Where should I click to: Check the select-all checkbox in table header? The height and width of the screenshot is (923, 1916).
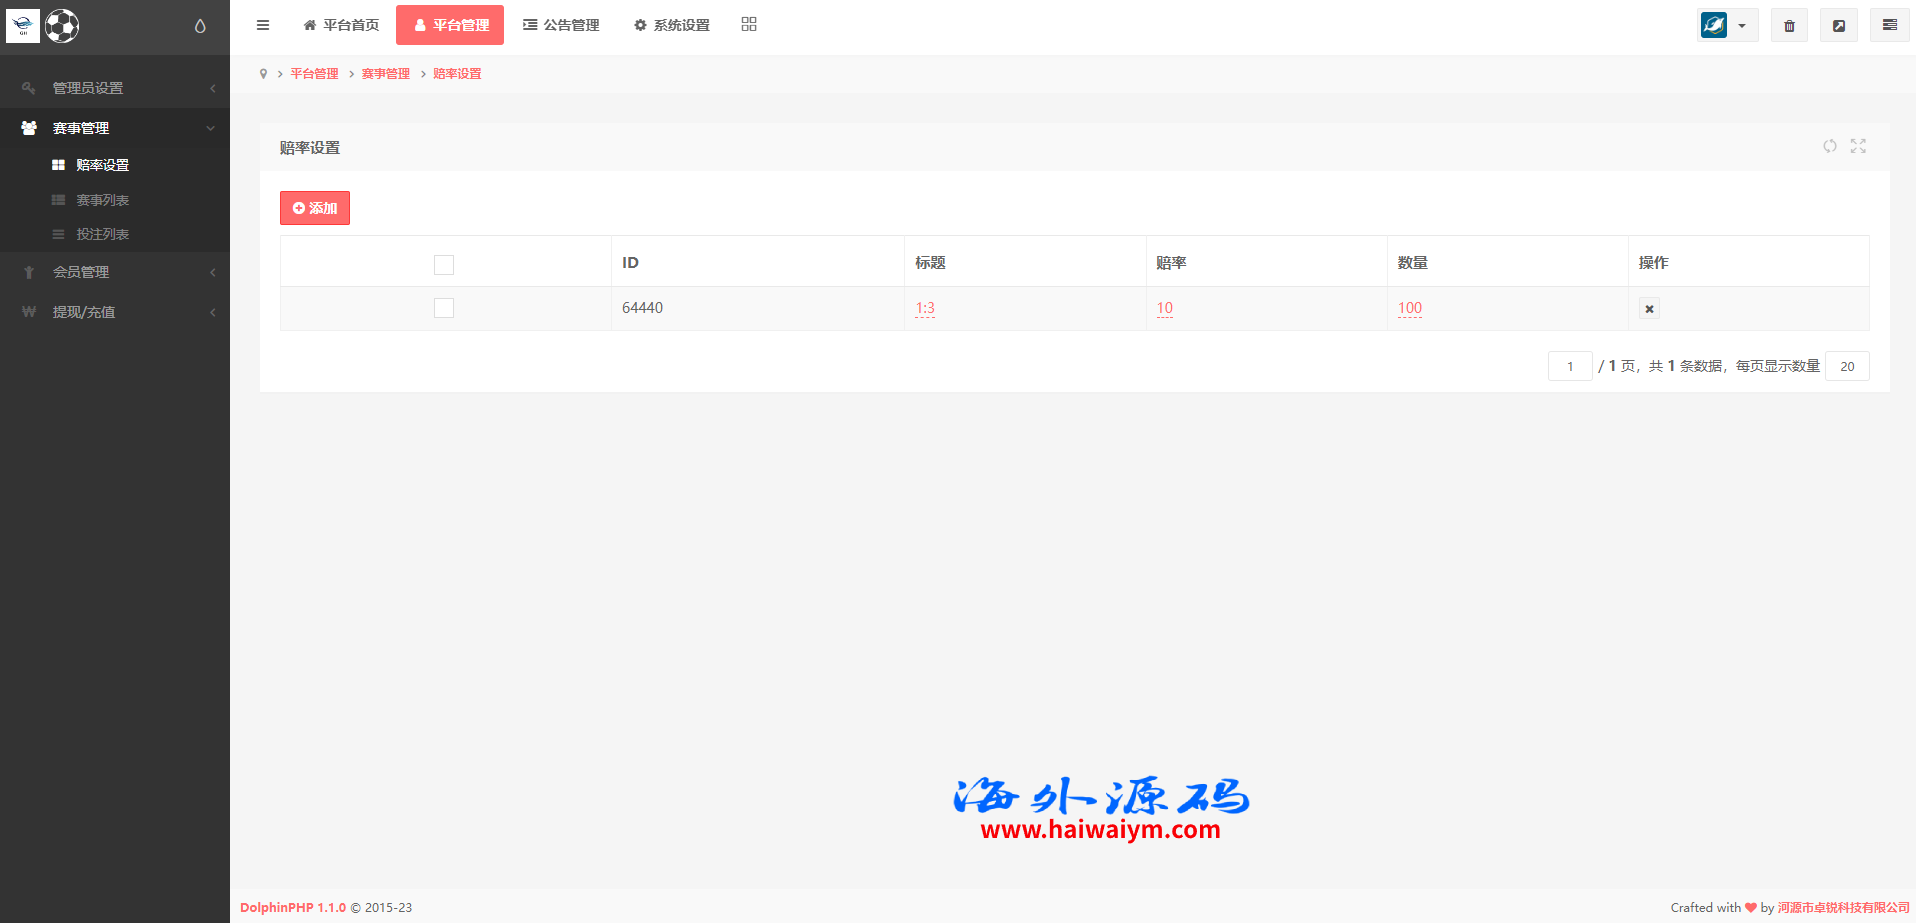pos(444,265)
